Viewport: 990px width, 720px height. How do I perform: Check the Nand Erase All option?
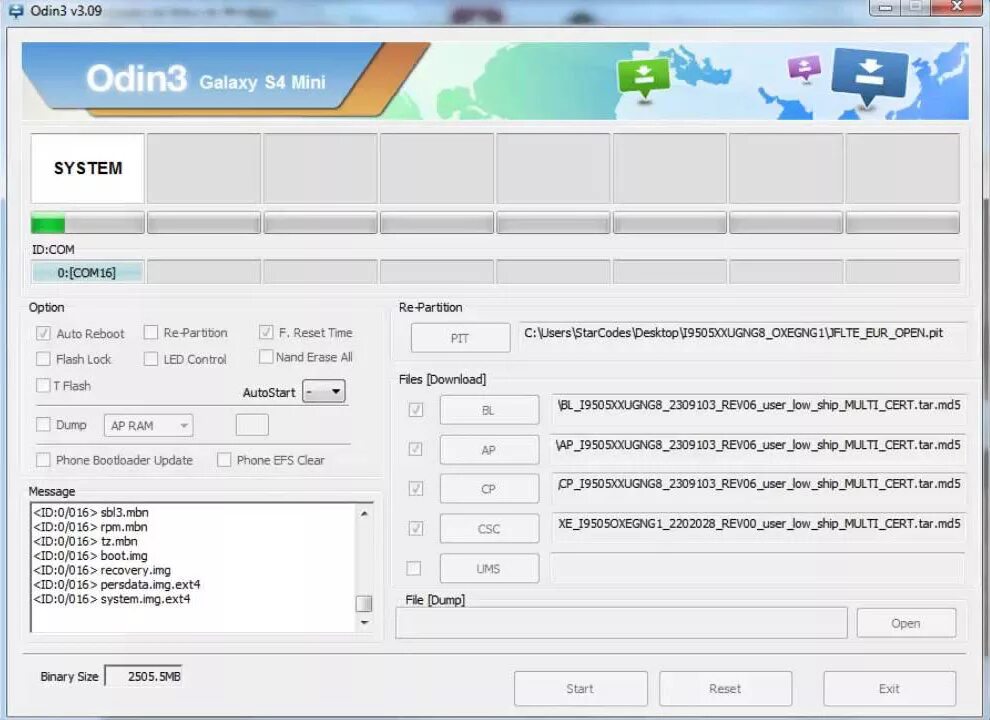[x=266, y=357]
